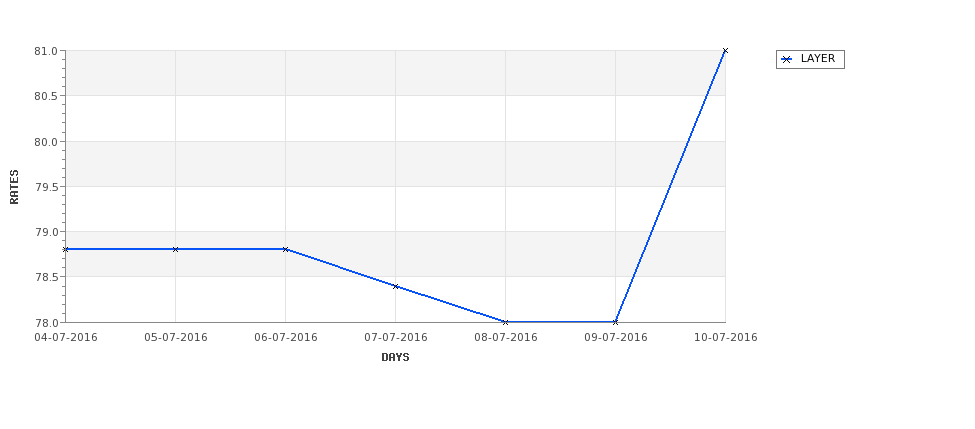Select the peak data point at 81.0
Viewport: 975px width, 429px height.
point(725,51)
